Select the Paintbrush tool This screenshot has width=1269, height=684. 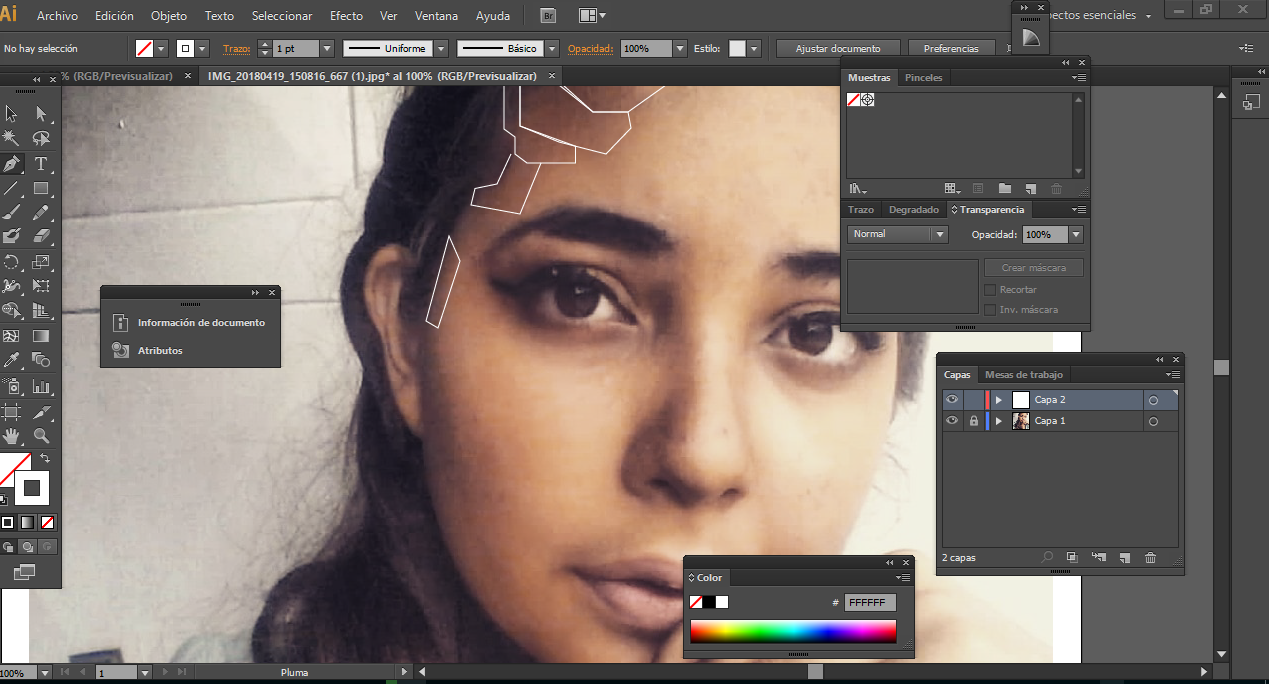click(x=12, y=212)
